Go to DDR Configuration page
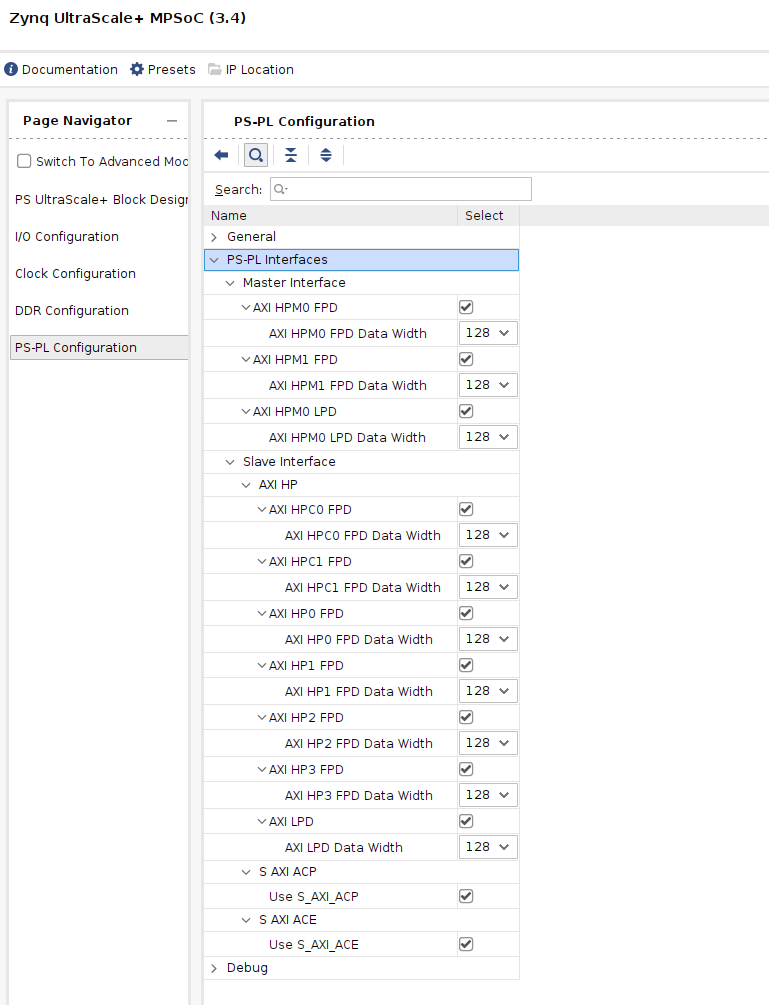This screenshot has width=769, height=1005. click(x=72, y=311)
